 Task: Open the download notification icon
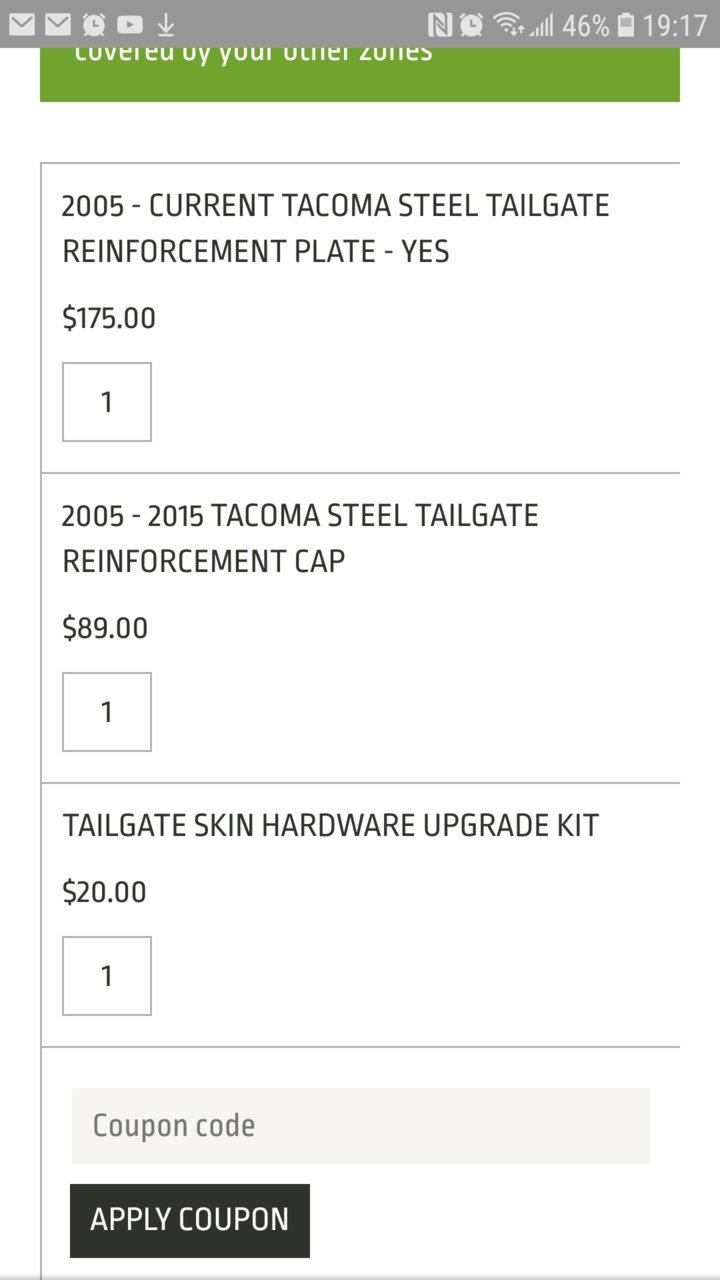point(166,24)
